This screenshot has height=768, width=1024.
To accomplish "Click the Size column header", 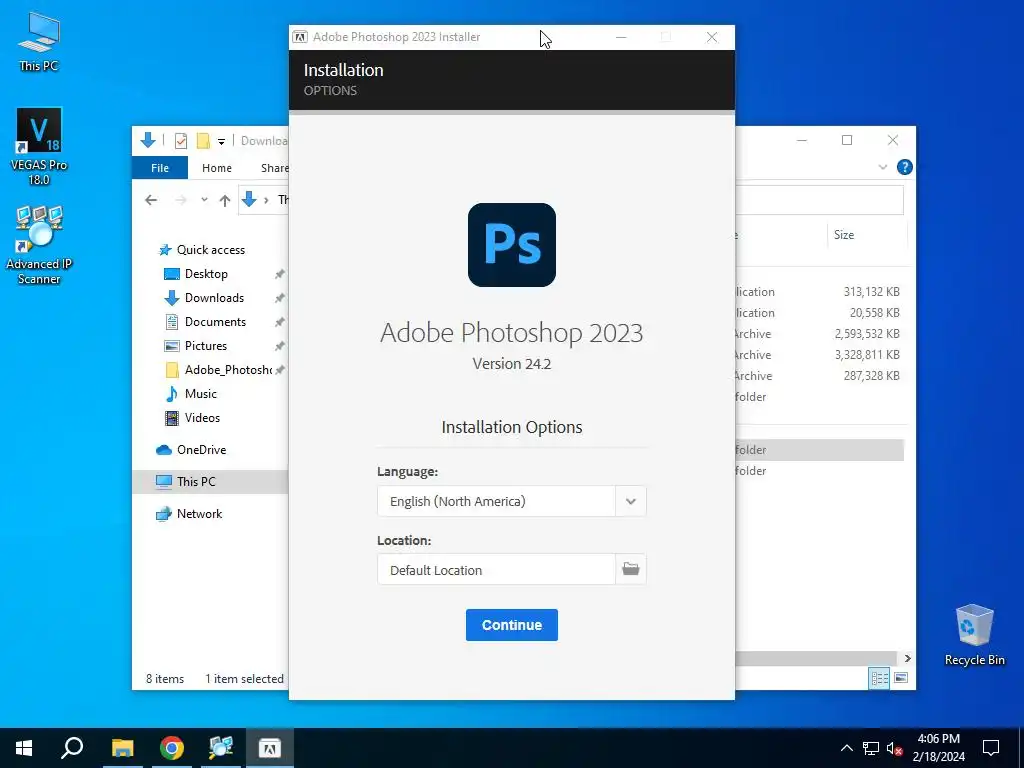I will (844, 234).
